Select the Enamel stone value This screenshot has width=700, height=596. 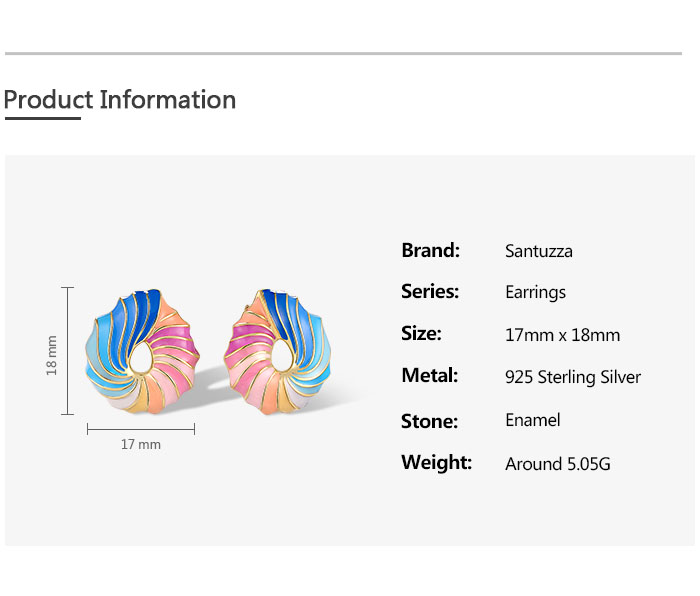pos(532,420)
